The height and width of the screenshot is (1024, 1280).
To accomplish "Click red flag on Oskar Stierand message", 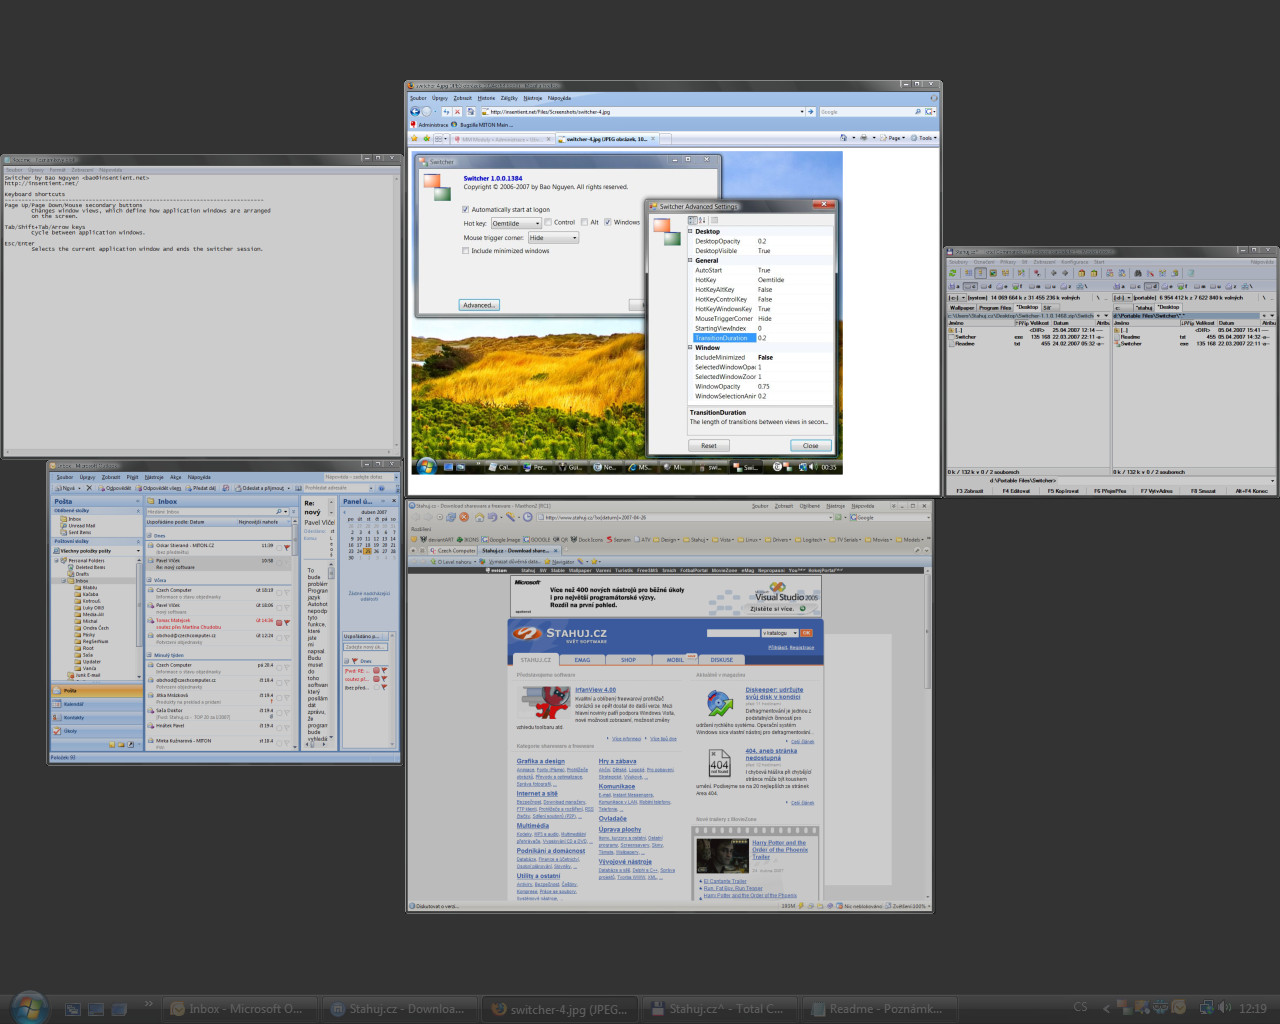I will coord(287,548).
